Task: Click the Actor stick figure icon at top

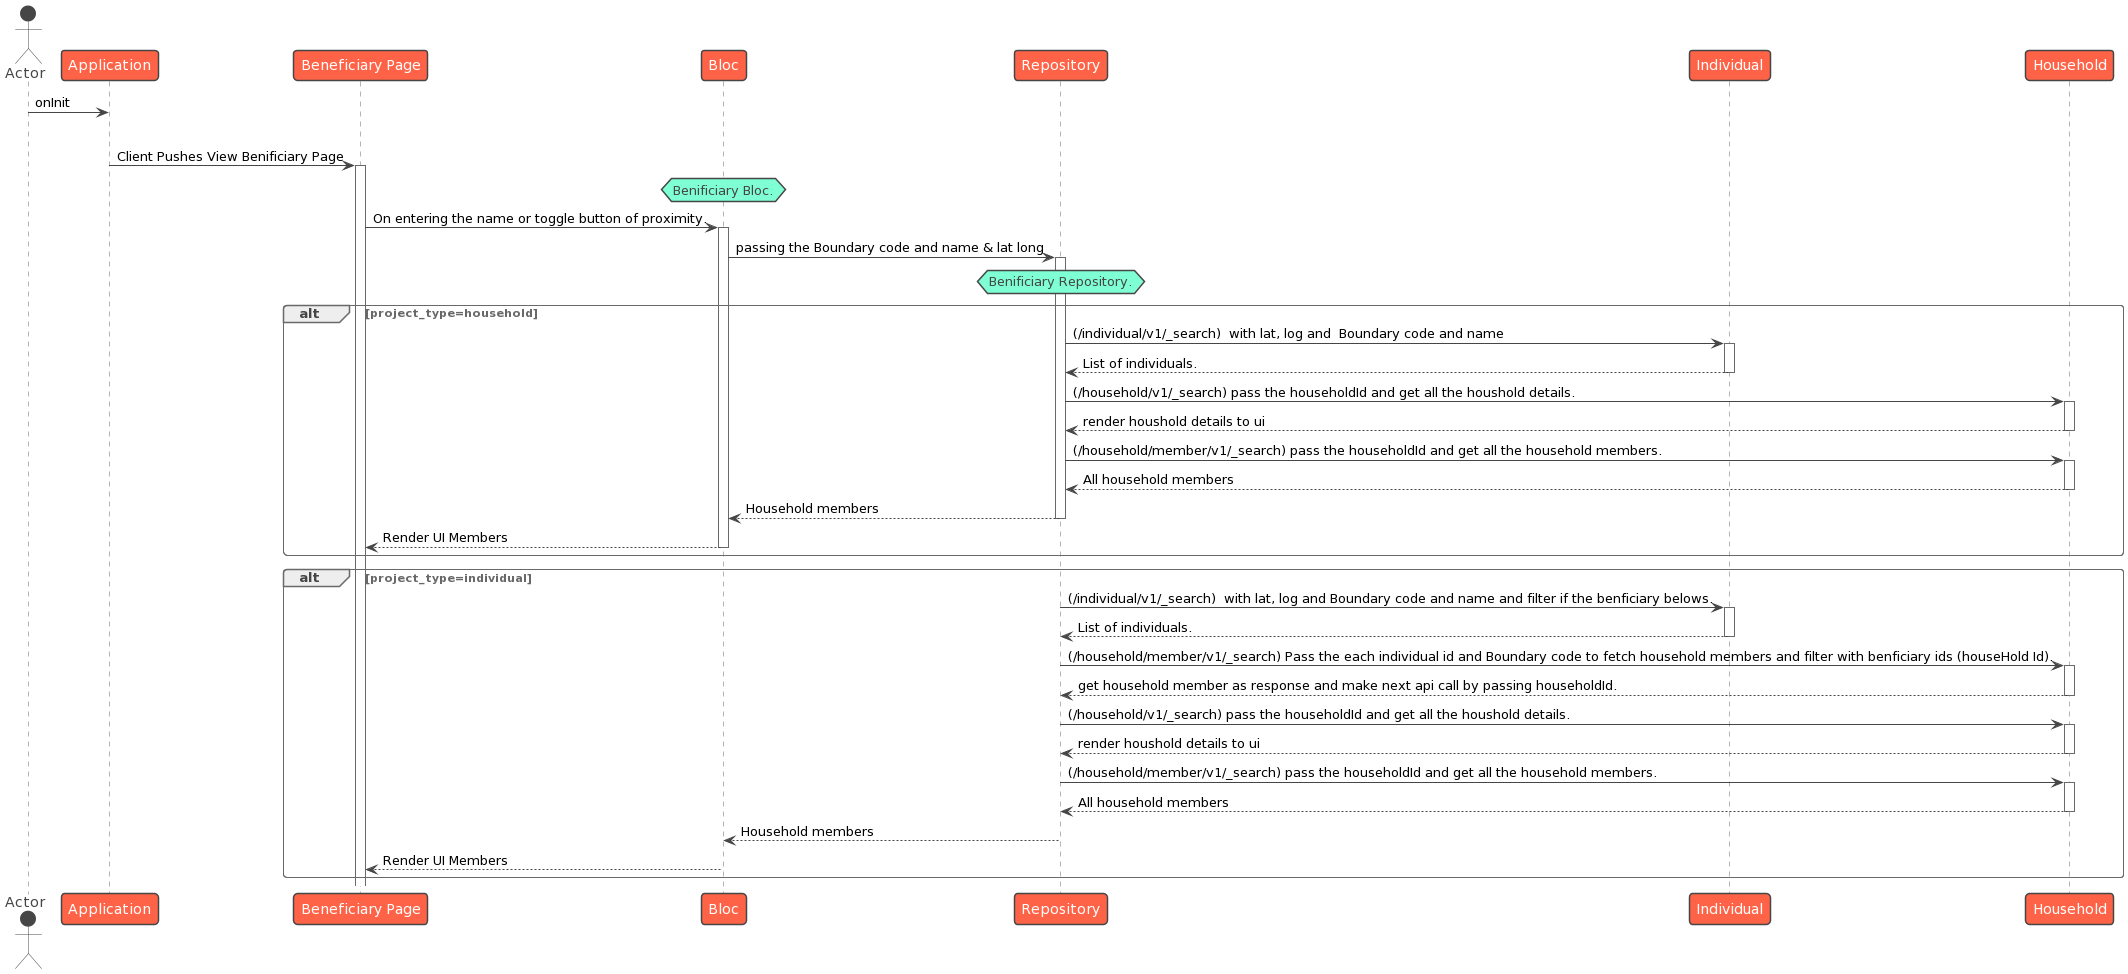Action: tap(28, 35)
